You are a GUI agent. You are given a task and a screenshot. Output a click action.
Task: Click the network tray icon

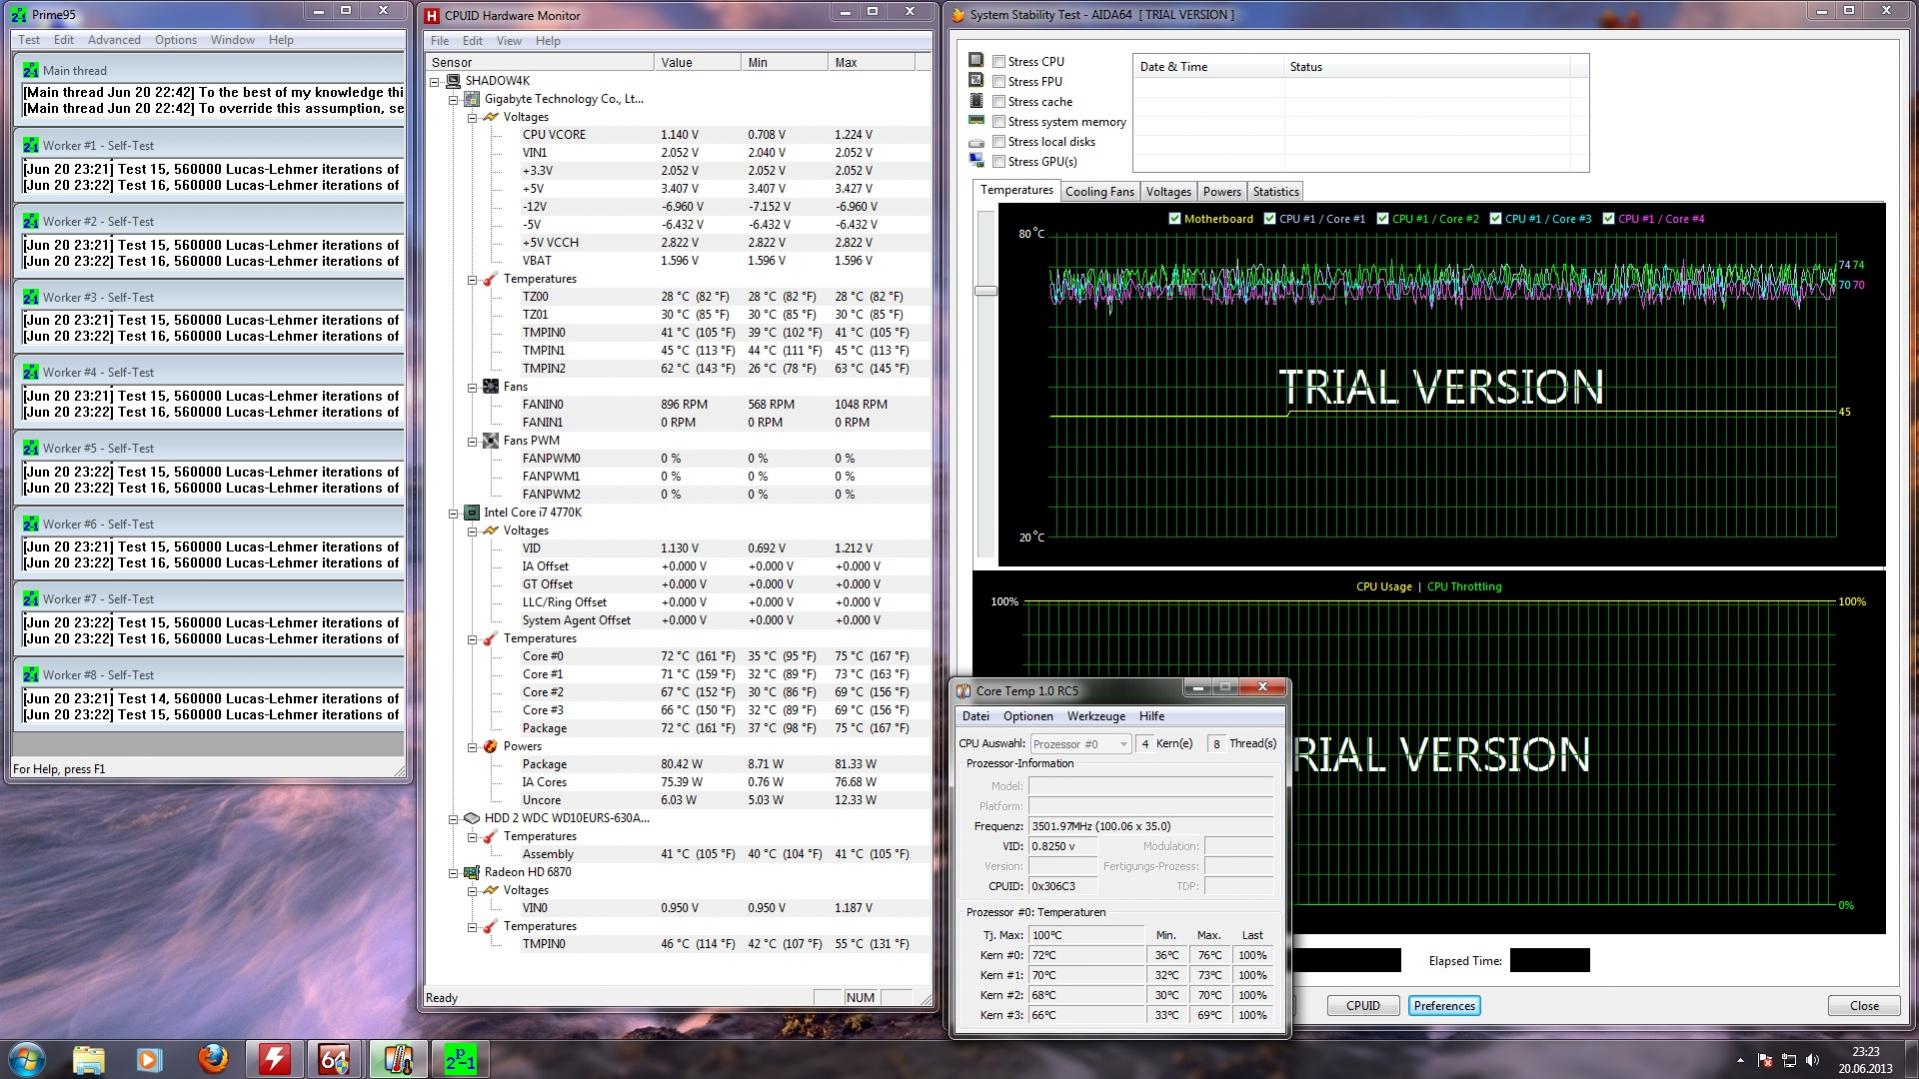pyautogui.click(x=1789, y=1060)
